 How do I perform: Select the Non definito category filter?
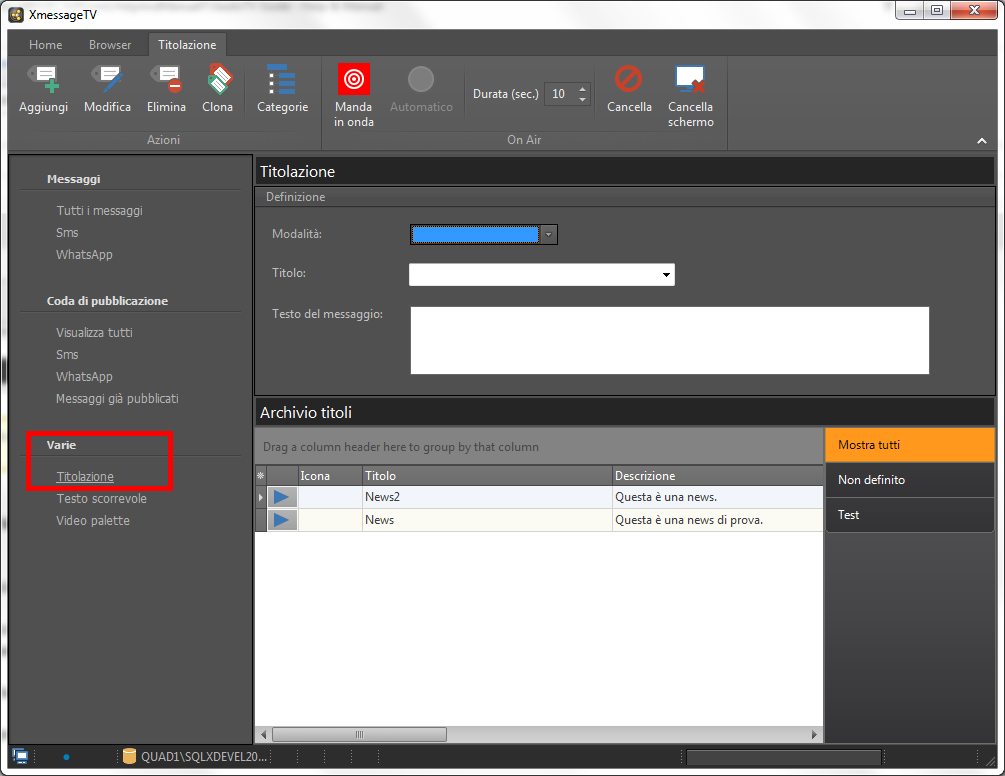(x=909, y=480)
